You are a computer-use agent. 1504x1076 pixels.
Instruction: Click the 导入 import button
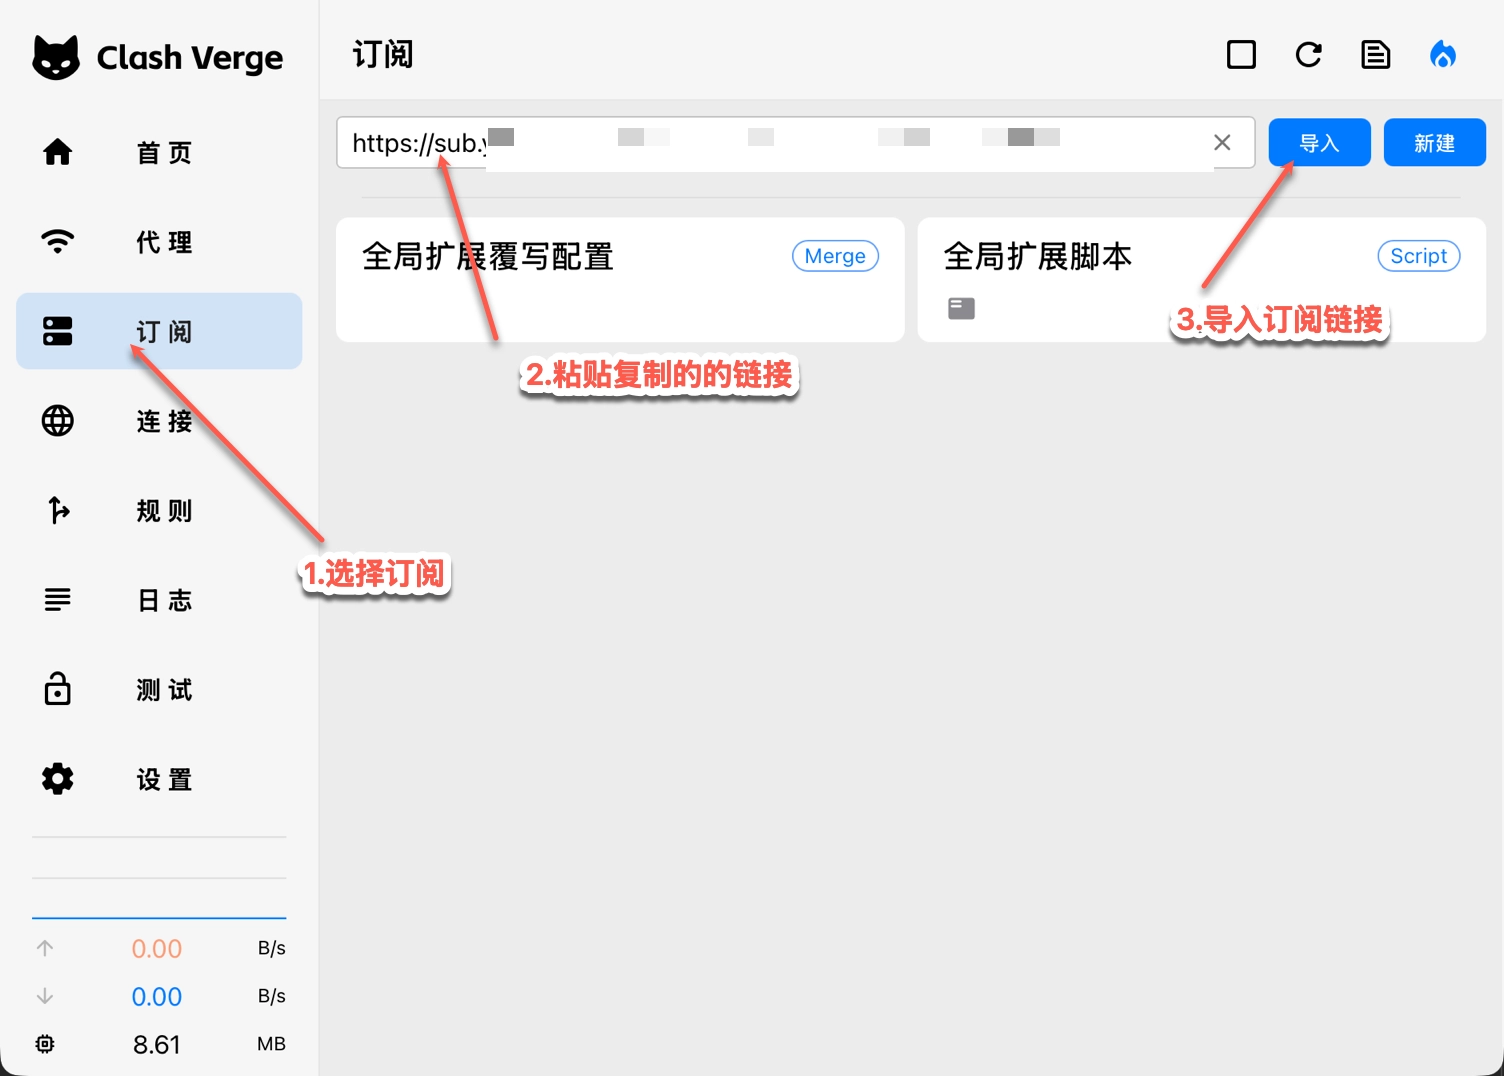point(1319,143)
